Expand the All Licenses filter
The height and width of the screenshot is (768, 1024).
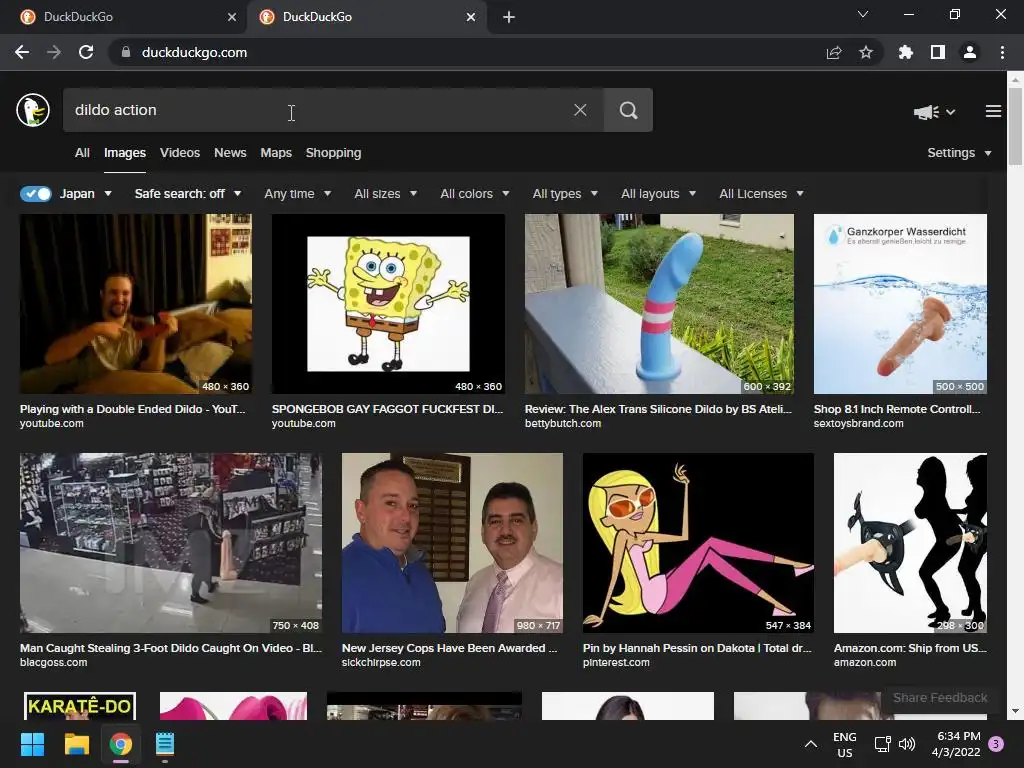(761, 194)
